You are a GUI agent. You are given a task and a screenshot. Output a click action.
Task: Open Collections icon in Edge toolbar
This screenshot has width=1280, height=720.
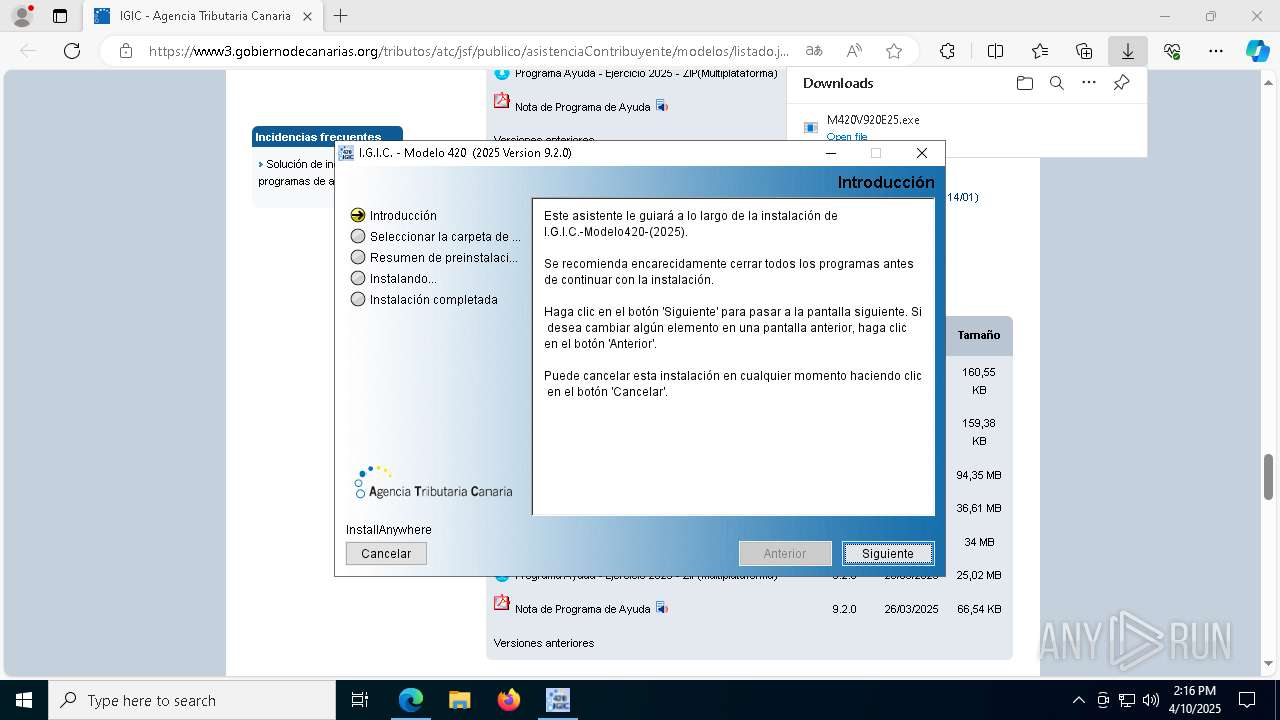click(1084, 51)
